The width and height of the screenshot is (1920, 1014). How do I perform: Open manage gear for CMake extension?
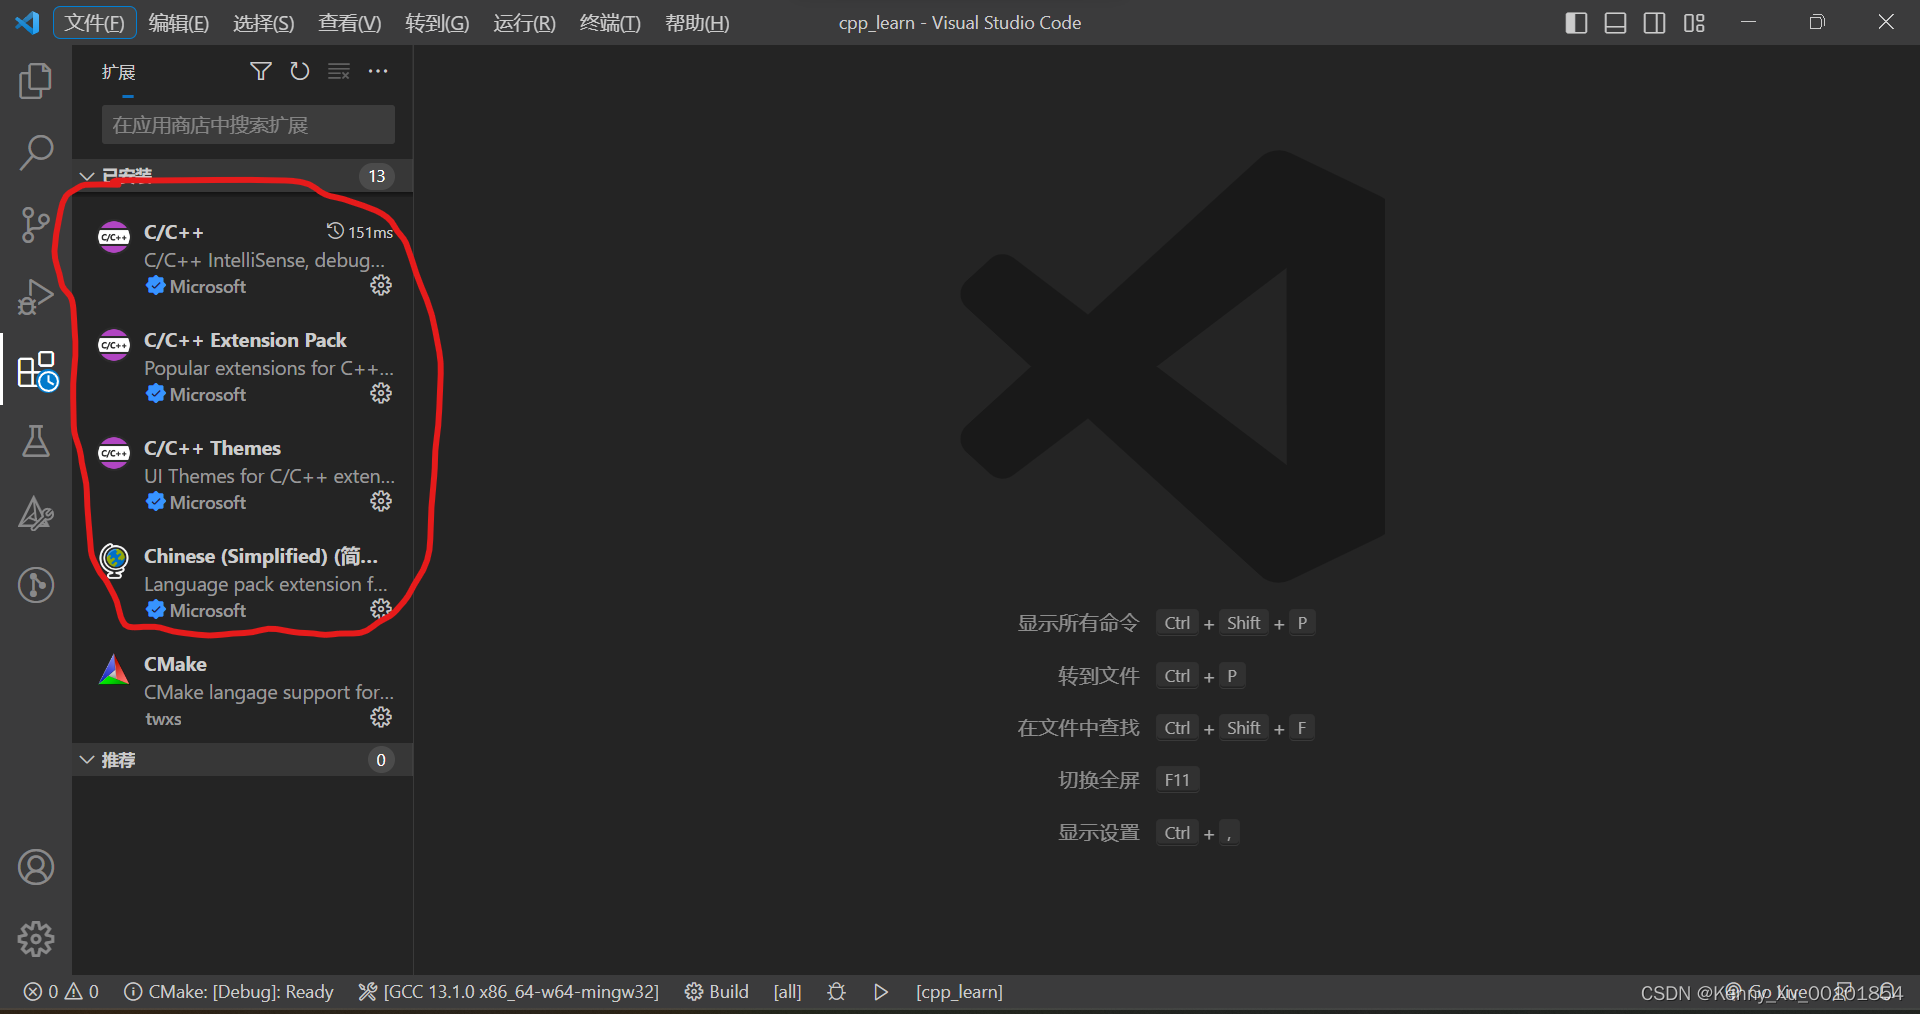(381, 718)
